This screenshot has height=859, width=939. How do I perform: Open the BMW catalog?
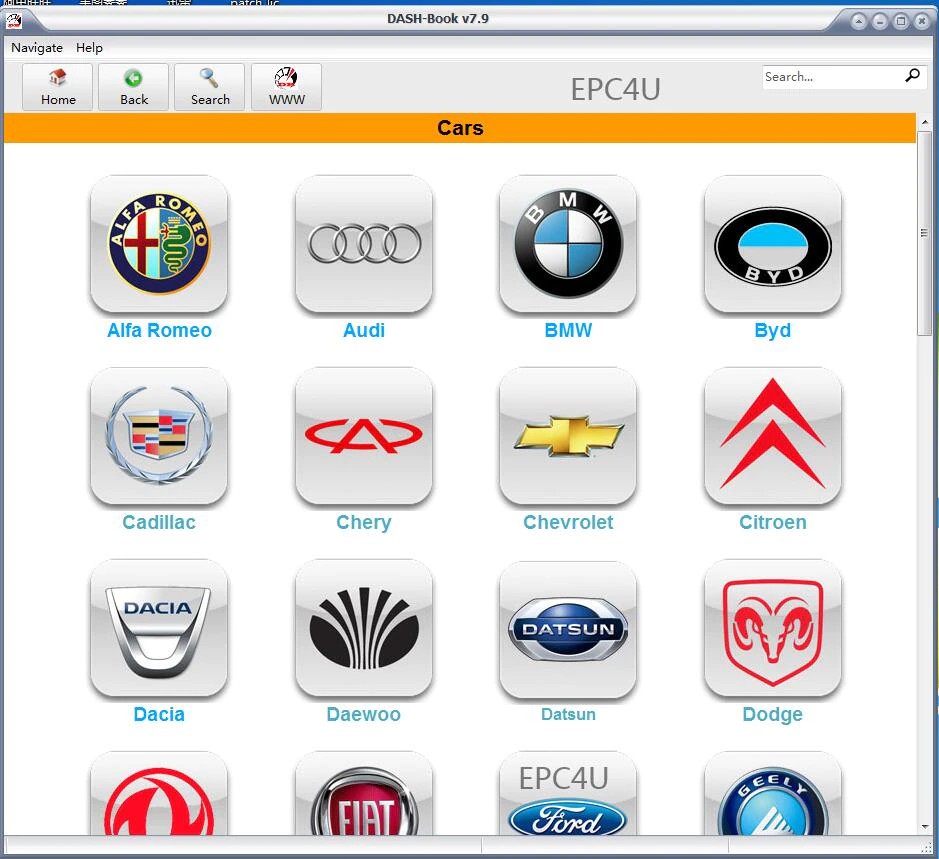pos(568,245)
